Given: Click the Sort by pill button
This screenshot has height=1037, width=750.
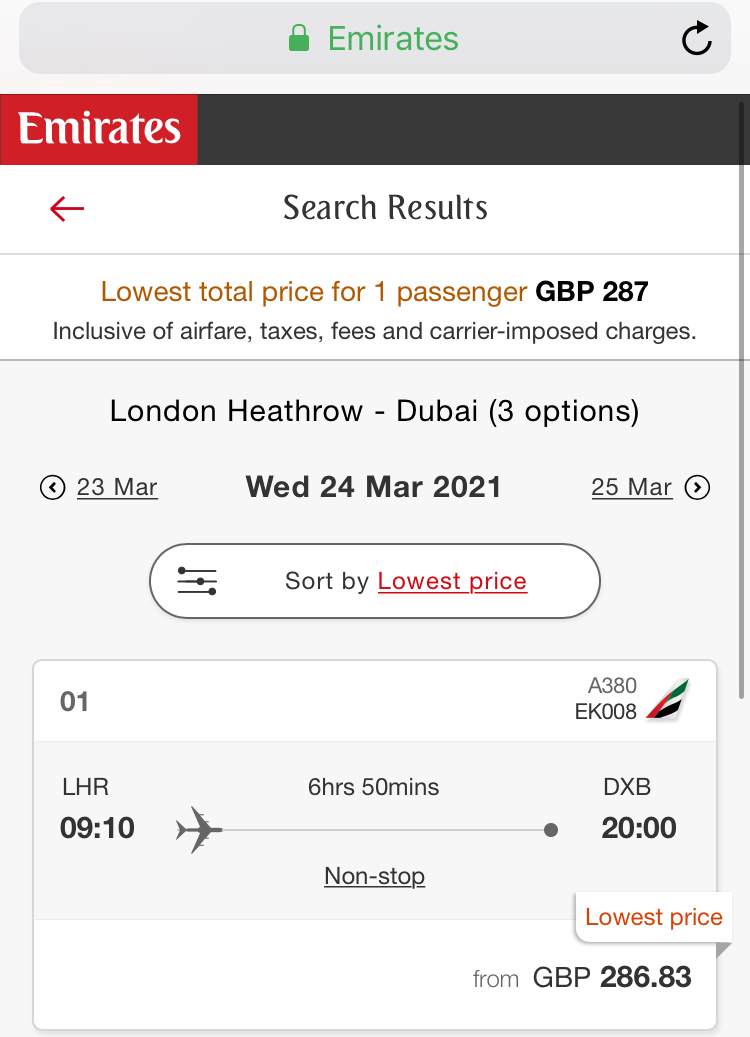Looking at the screenshot, I should pyautogui.click(x=375, y=581).
